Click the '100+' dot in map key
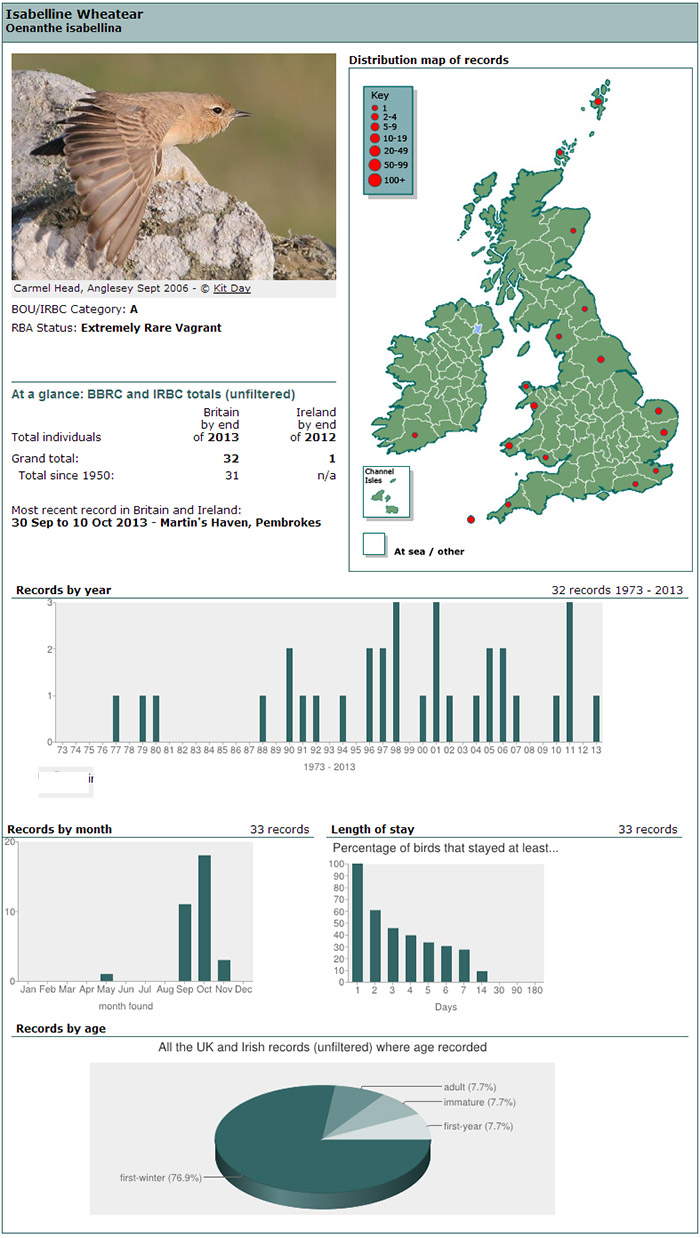This screenshot has width=700, height=1238. [x=374, y=180]
